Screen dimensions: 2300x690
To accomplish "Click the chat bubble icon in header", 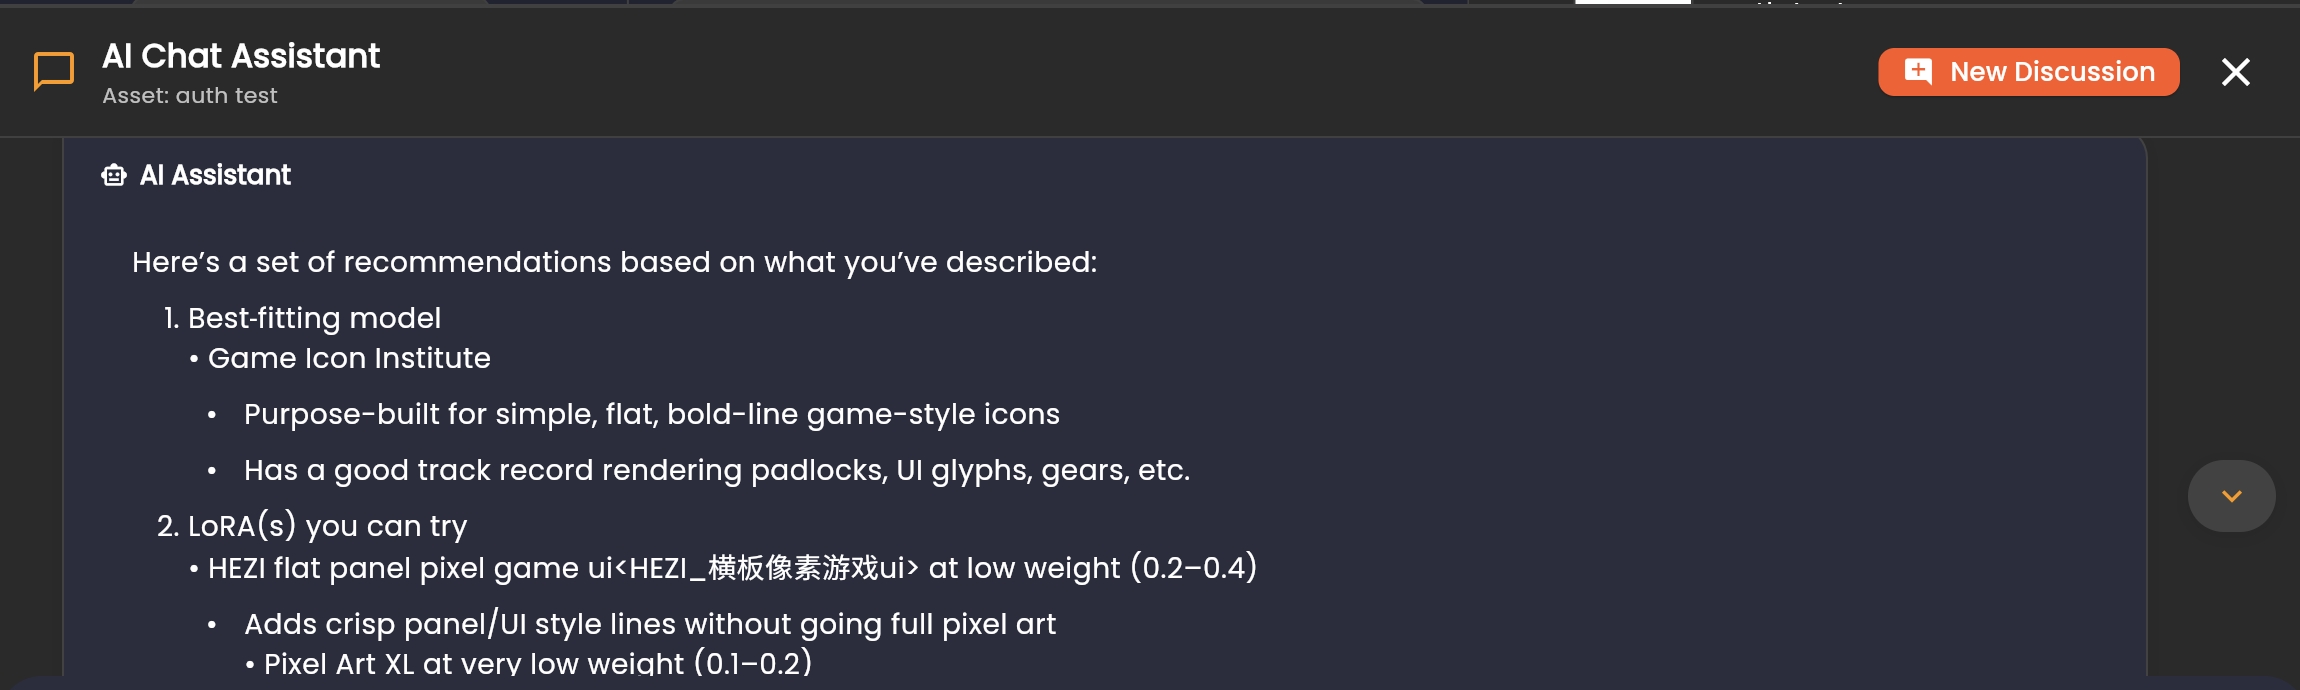I will pos(54,72).
